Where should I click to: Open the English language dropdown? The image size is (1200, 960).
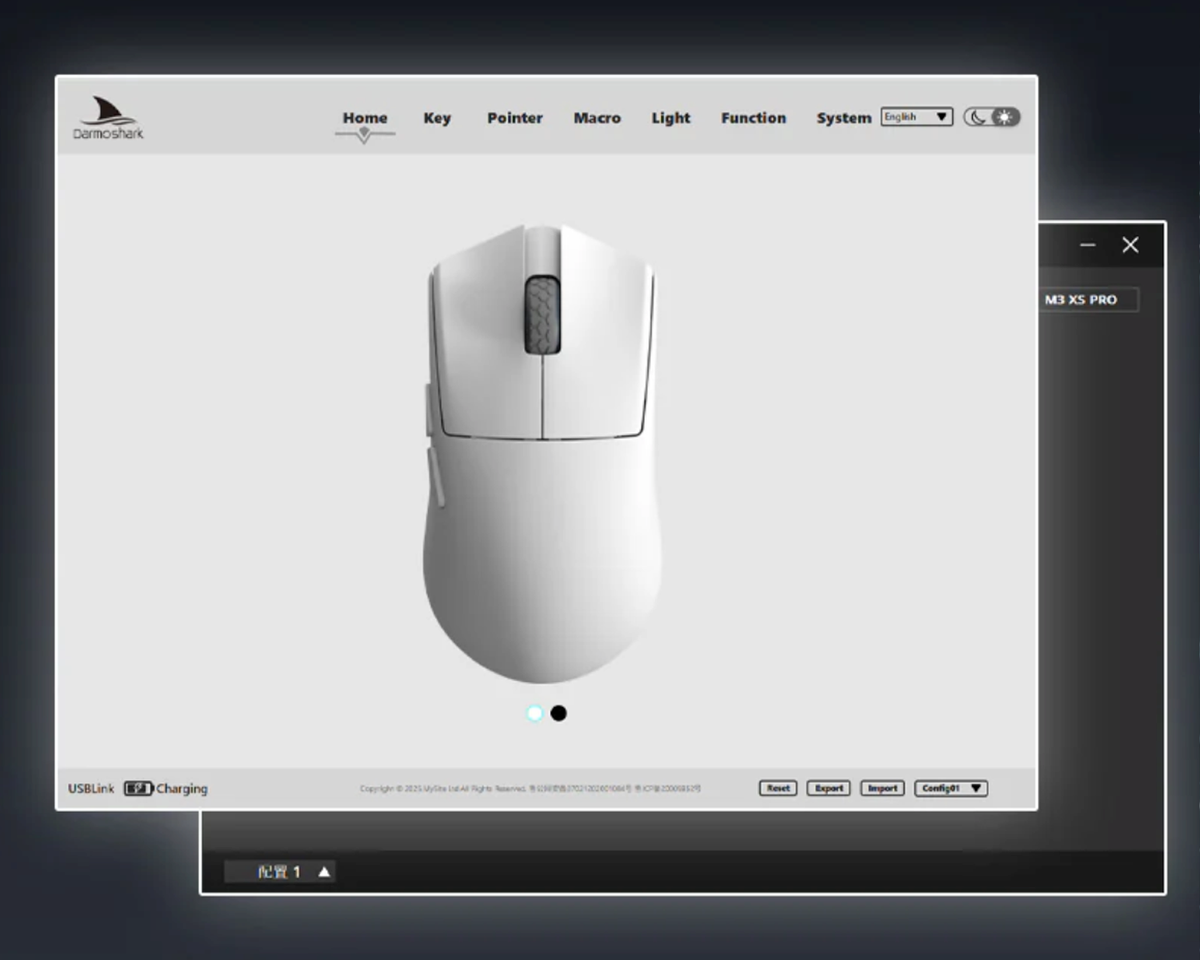[917, 117]
